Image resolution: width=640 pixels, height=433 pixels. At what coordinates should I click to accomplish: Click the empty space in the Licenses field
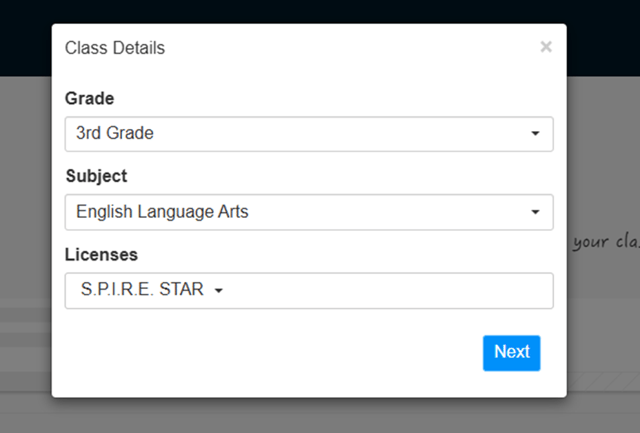(400, 291)
